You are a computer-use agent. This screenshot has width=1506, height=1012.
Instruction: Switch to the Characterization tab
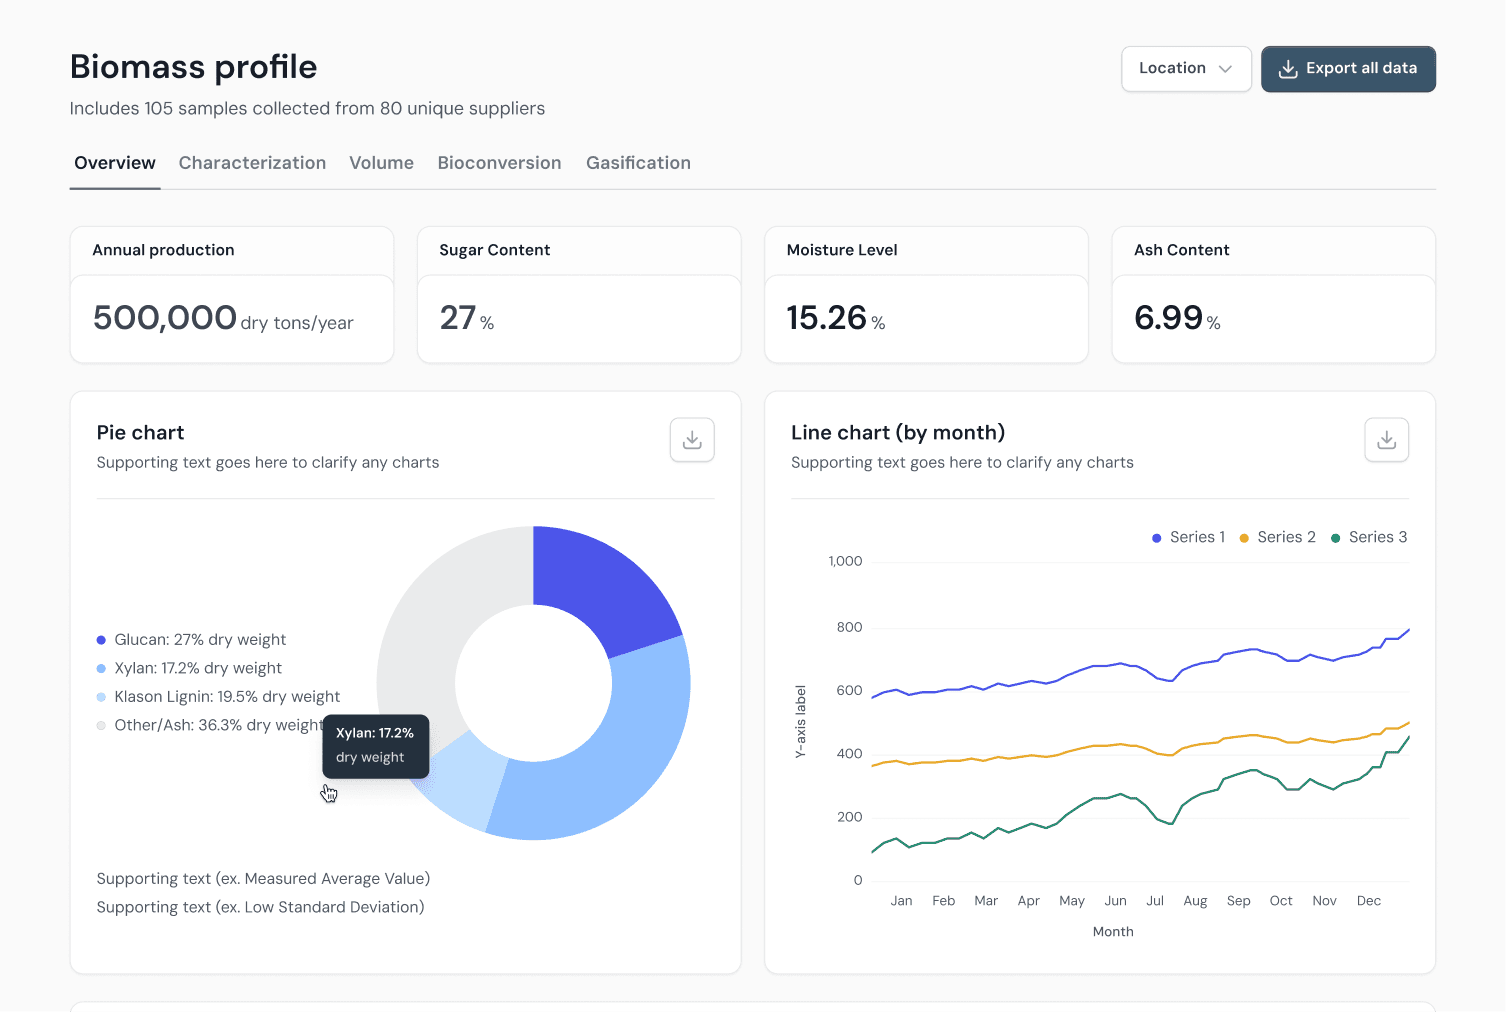pyautogui.click(x=252, y=163)
